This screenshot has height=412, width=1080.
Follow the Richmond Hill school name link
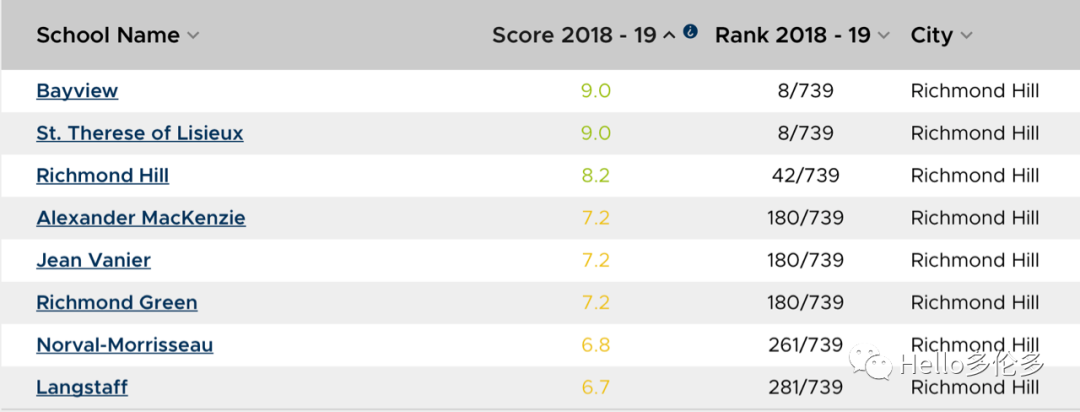point(103,176)
